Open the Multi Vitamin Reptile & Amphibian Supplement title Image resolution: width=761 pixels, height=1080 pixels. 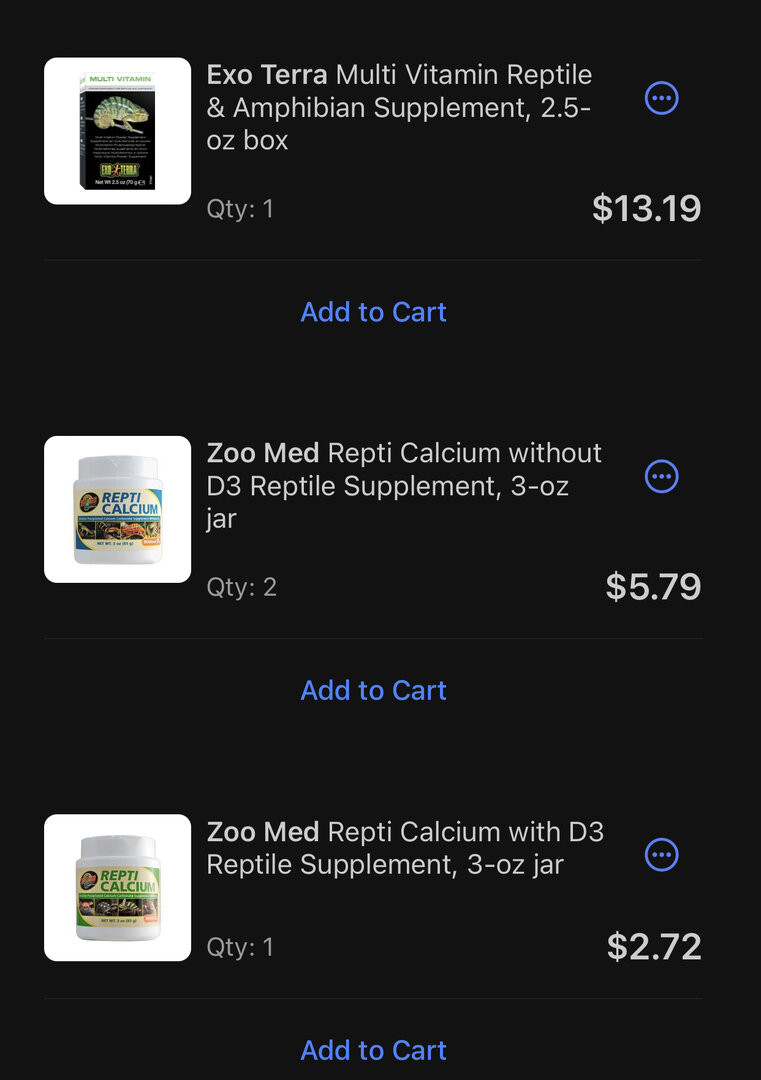(400, 107)
